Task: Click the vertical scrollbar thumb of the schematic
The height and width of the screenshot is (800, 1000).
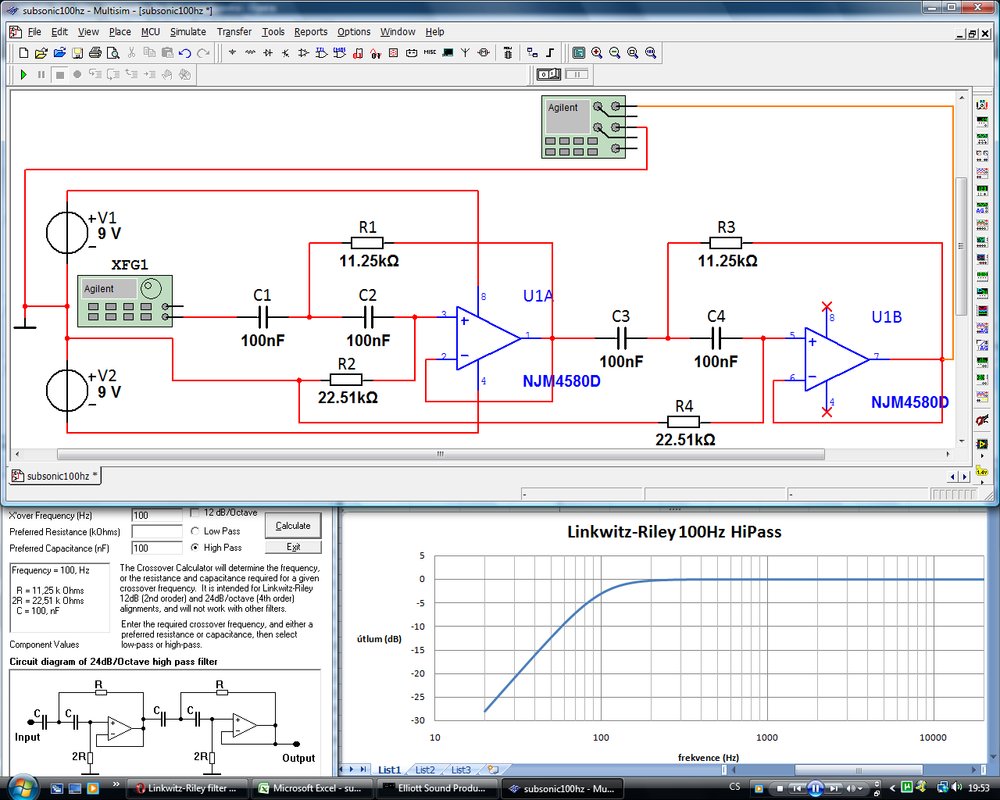Action: [962, 246]
